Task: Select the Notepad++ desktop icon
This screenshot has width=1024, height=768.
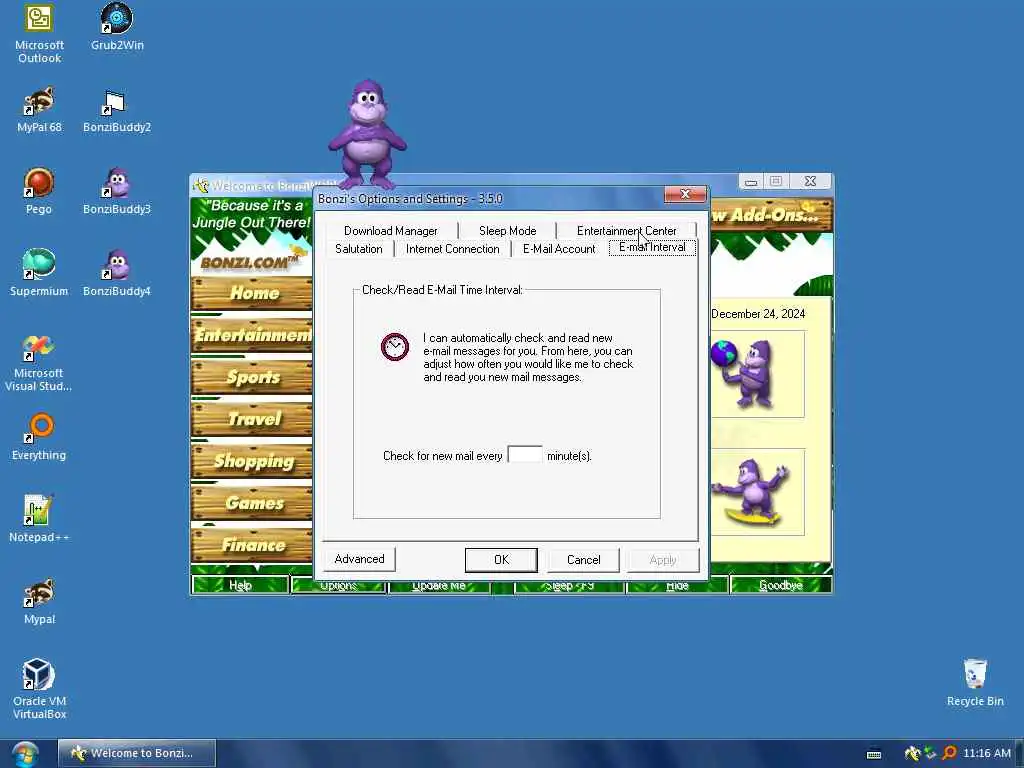Action: point(39,519)
